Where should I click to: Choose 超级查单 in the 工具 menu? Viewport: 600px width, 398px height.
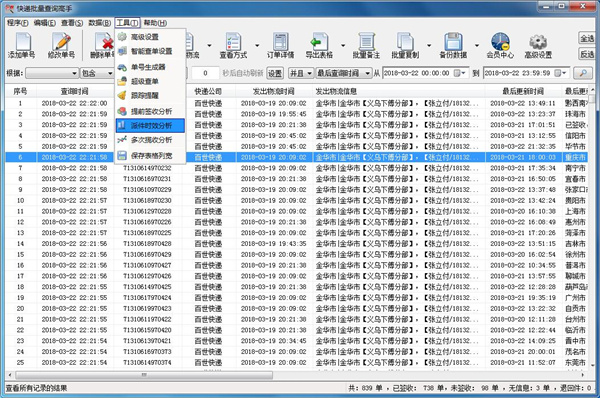[x=151, y=81]
